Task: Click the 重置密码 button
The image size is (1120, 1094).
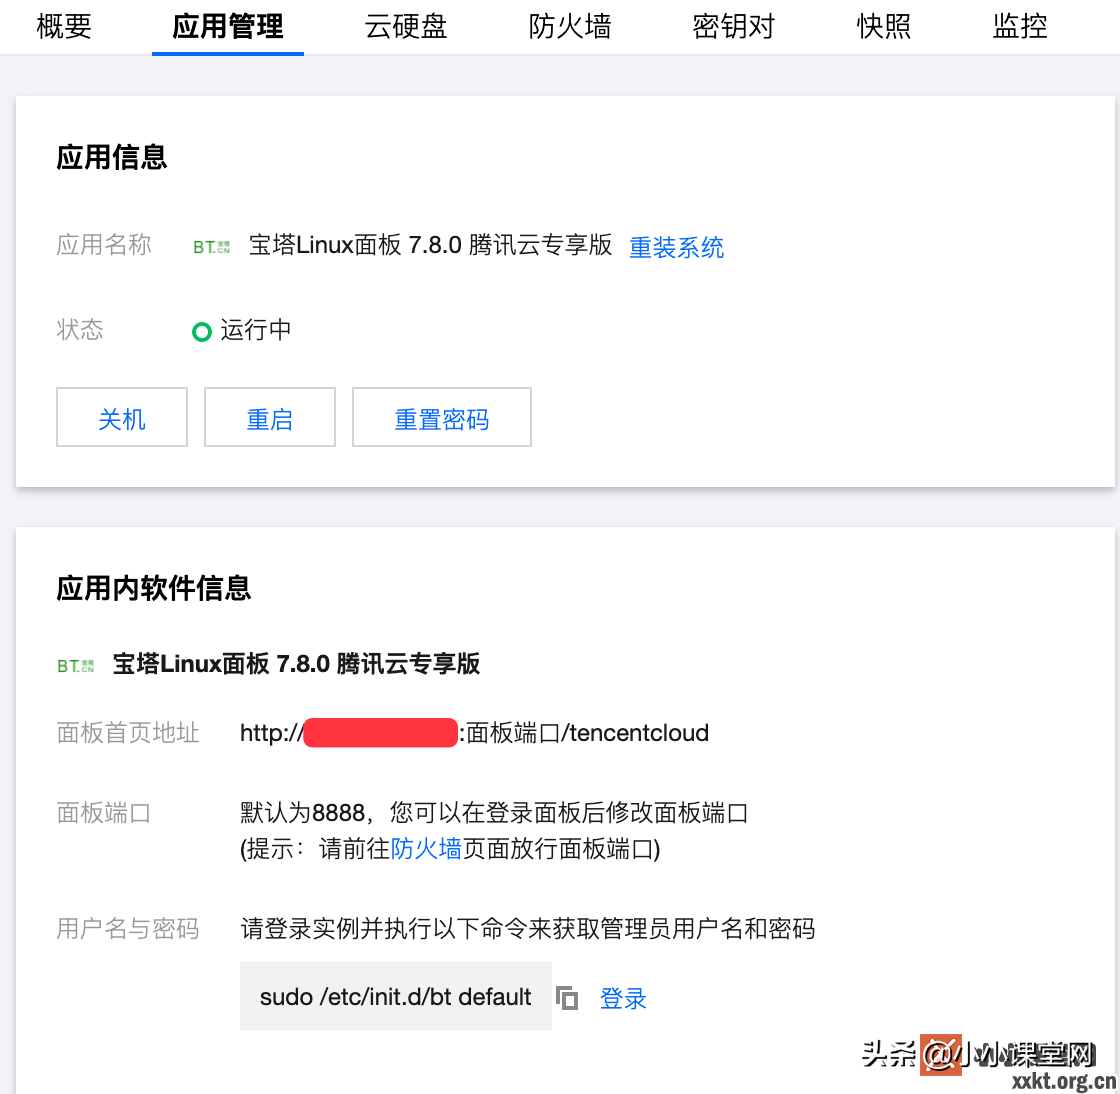Action: pos(441,417)
